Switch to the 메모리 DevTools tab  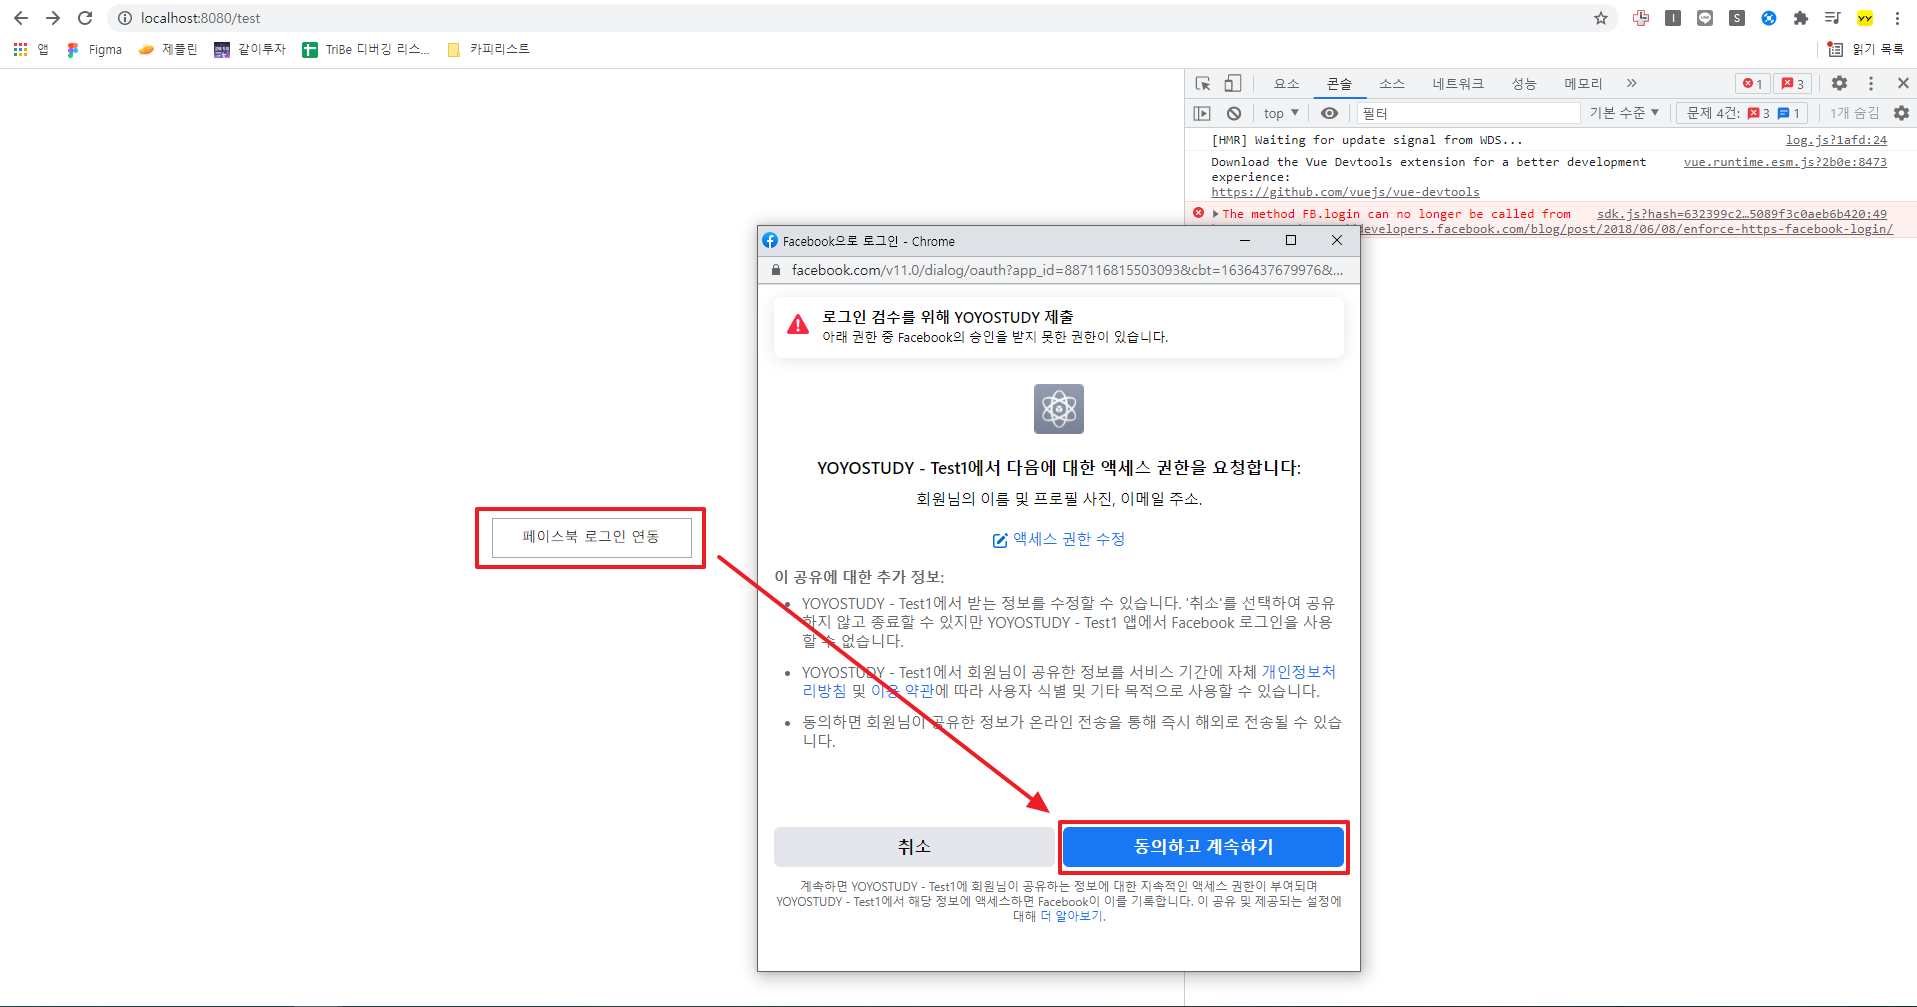pos(1583,83)
